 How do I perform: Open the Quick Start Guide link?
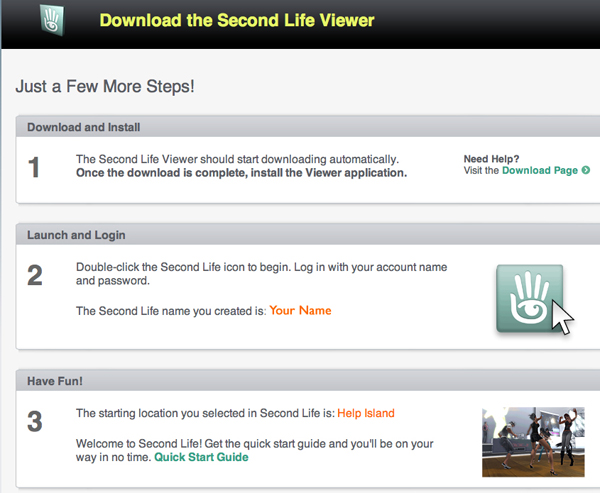[201, 457]
